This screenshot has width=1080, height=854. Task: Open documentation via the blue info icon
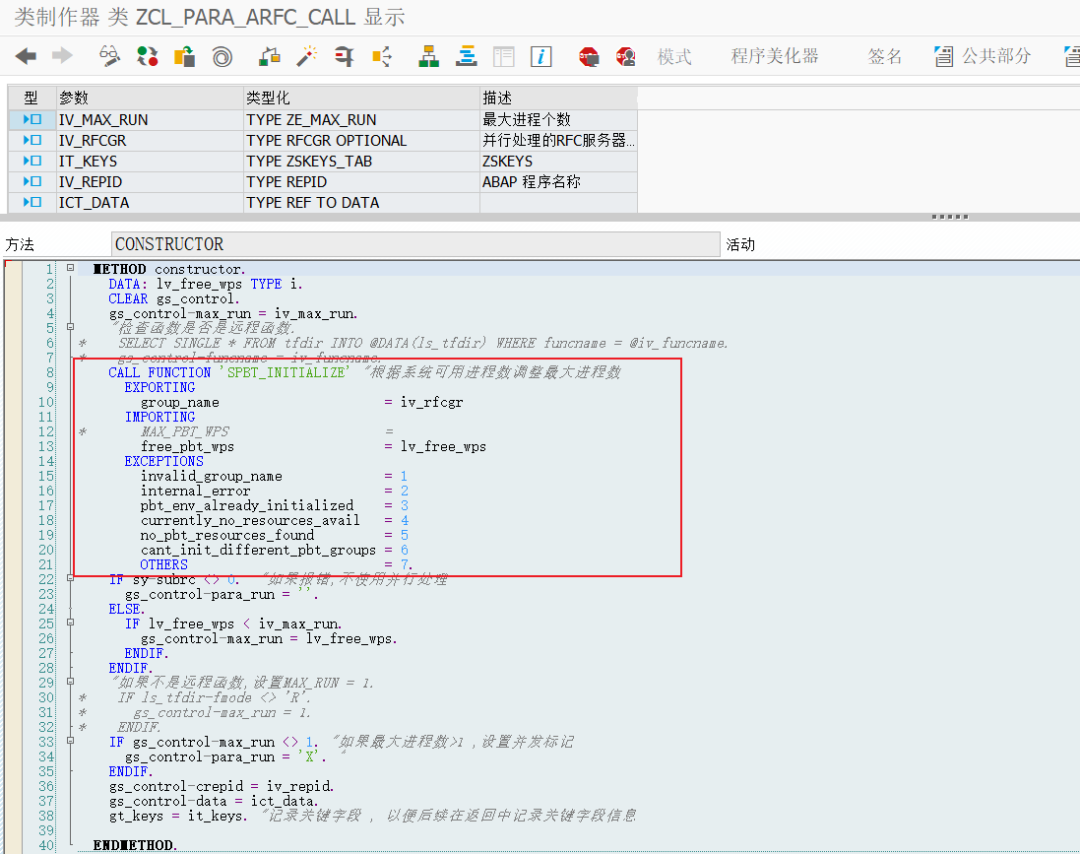[541, 56]
